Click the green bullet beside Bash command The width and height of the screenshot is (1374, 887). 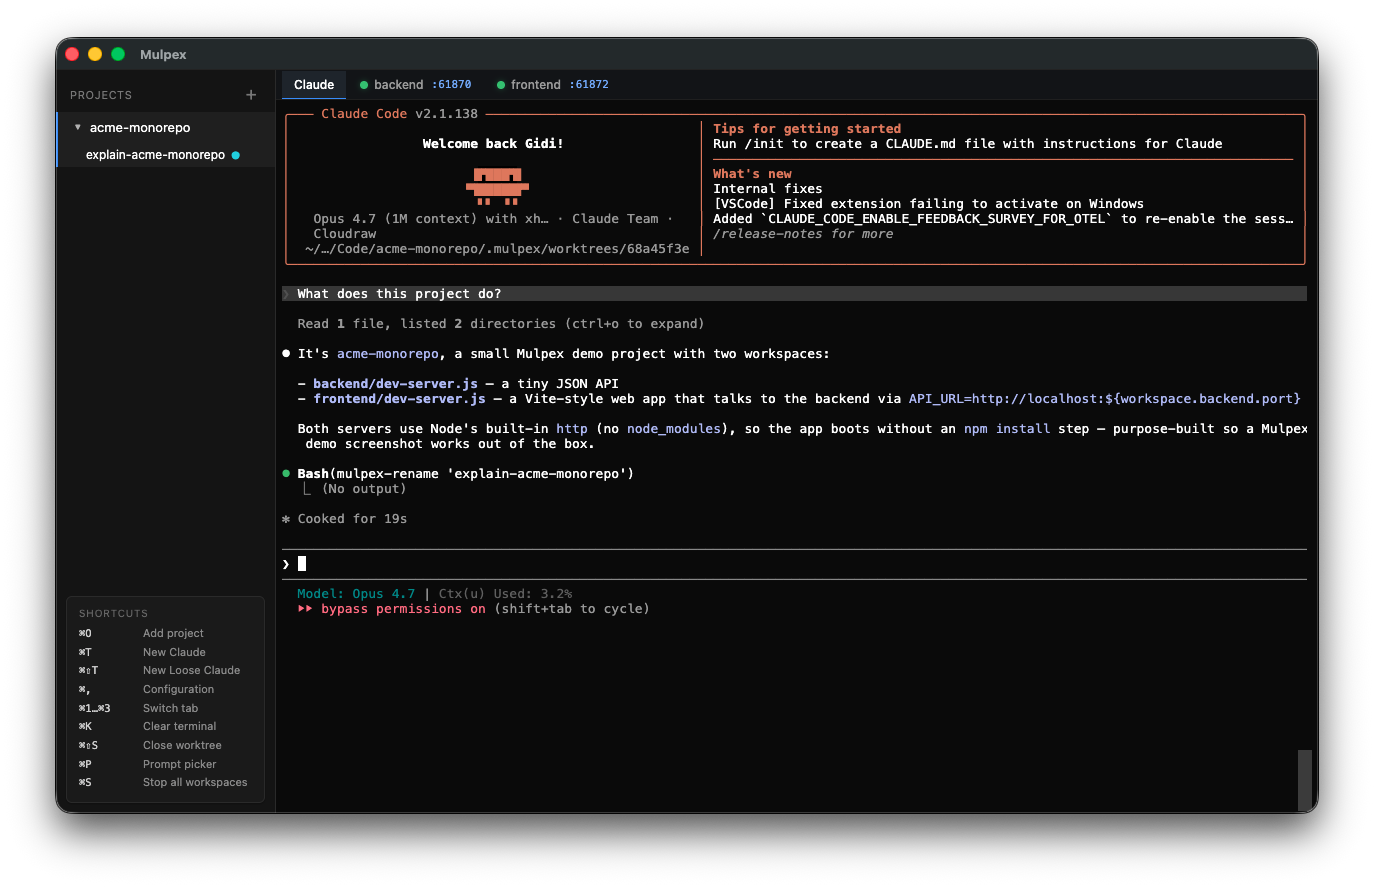coord(286,474)
